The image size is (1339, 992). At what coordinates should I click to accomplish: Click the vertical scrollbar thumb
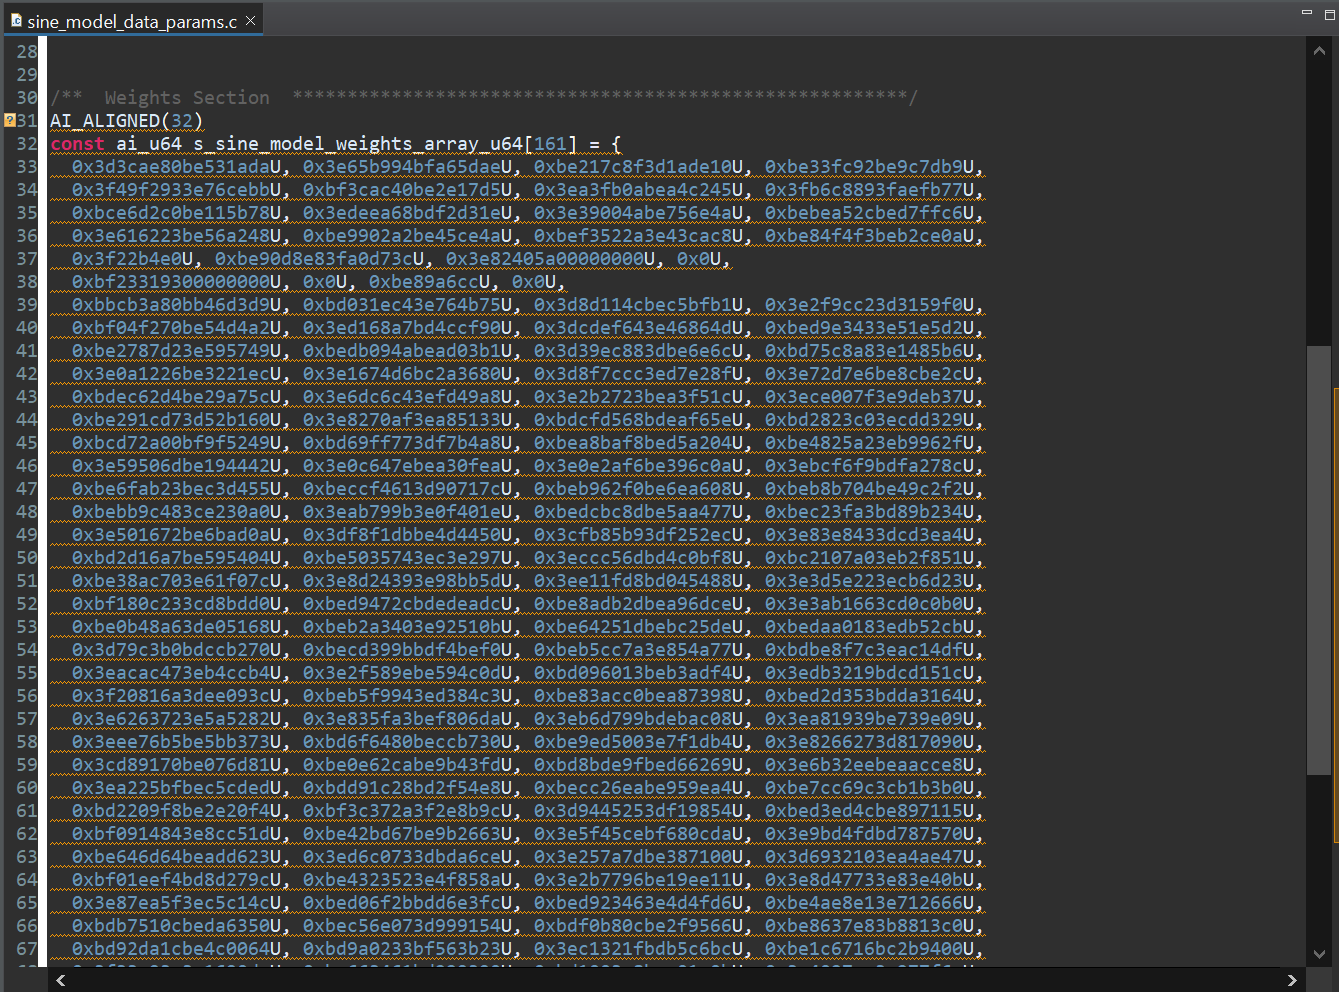[1319, 558]
